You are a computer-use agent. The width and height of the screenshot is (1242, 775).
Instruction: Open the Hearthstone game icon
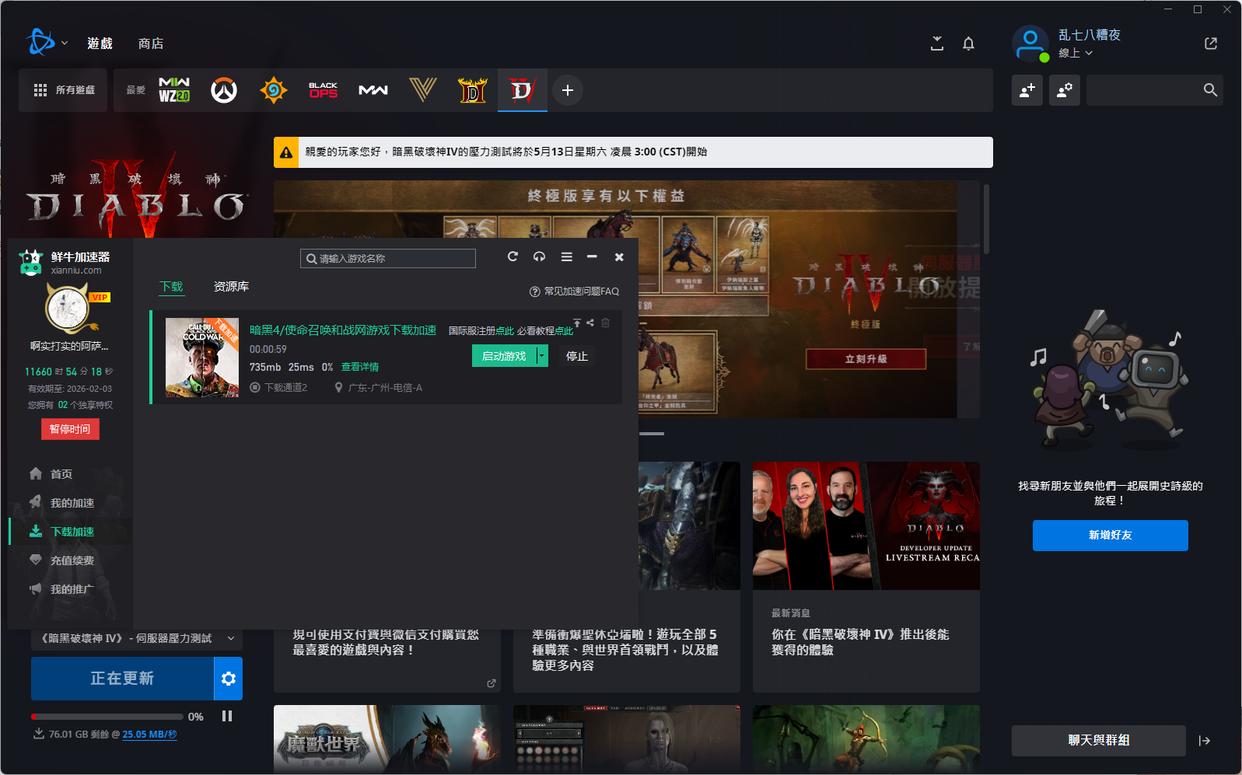[x=273, y=90]
